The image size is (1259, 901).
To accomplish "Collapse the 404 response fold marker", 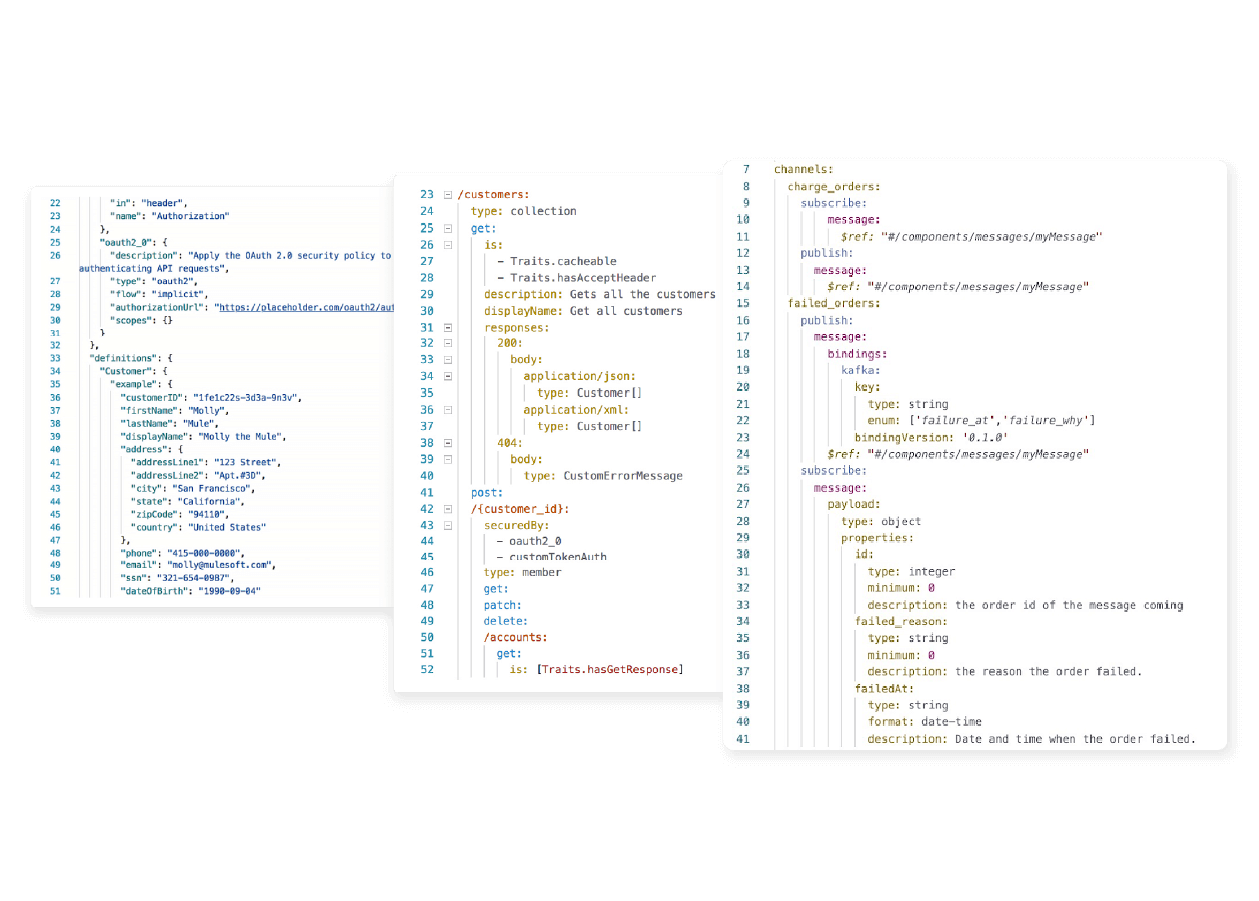I will point(447,442).
